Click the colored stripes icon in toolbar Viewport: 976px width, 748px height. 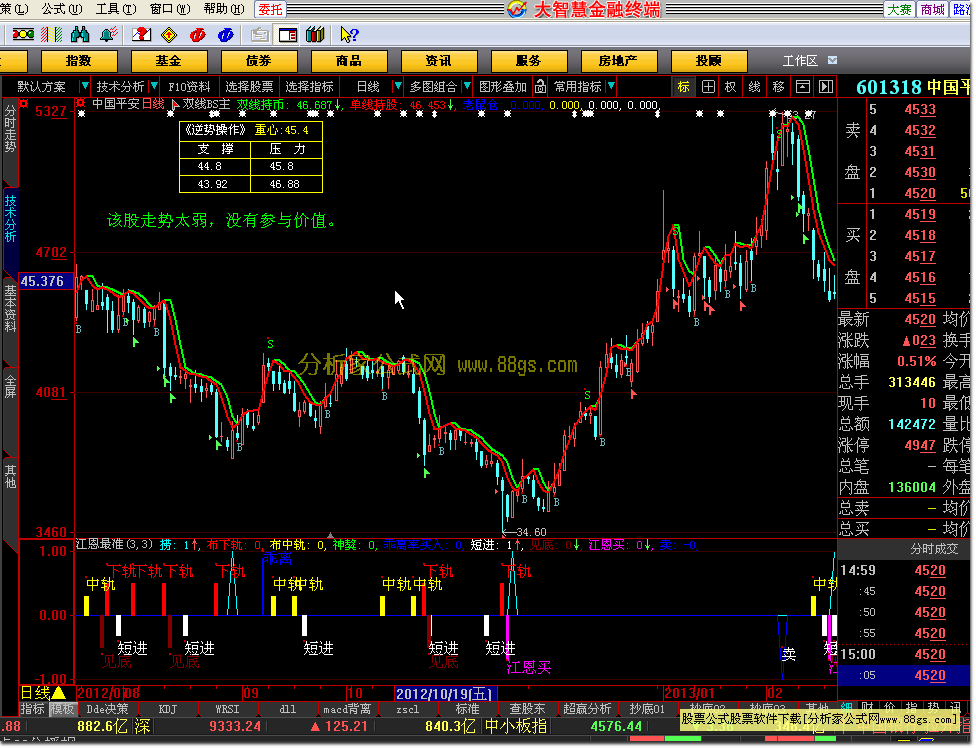(52, 35)
